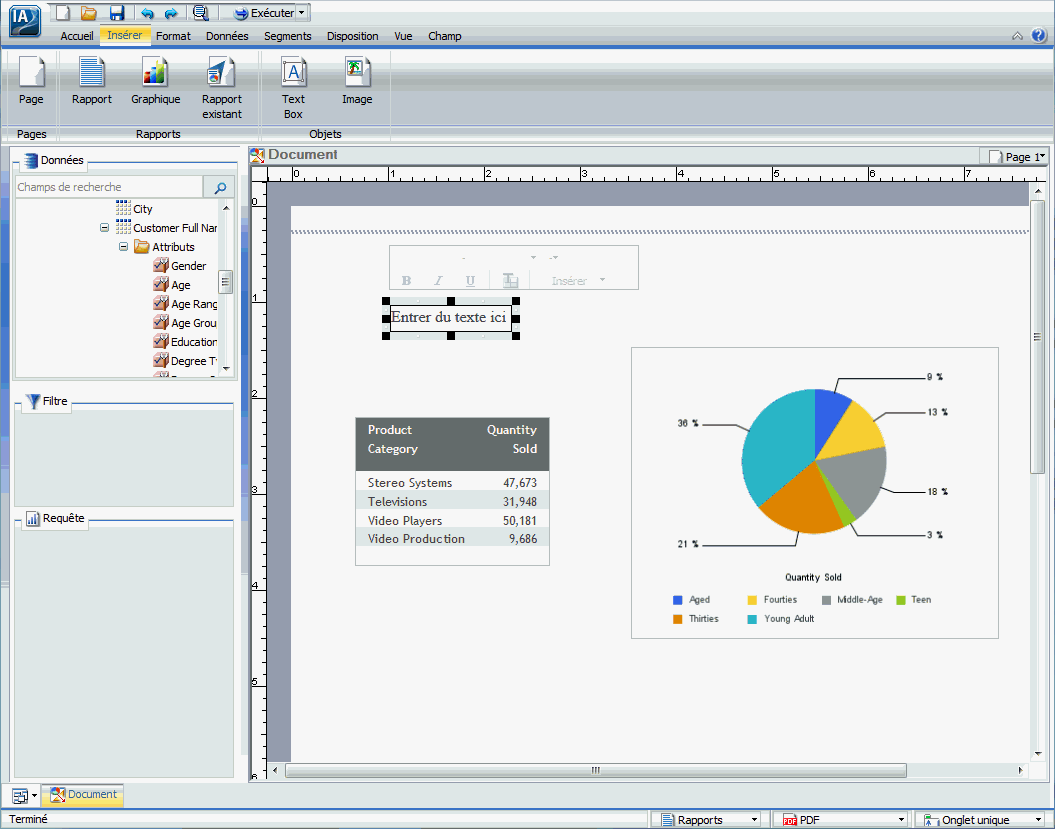Click the vertical scrollbar of the canvas

pos(1038,336)
